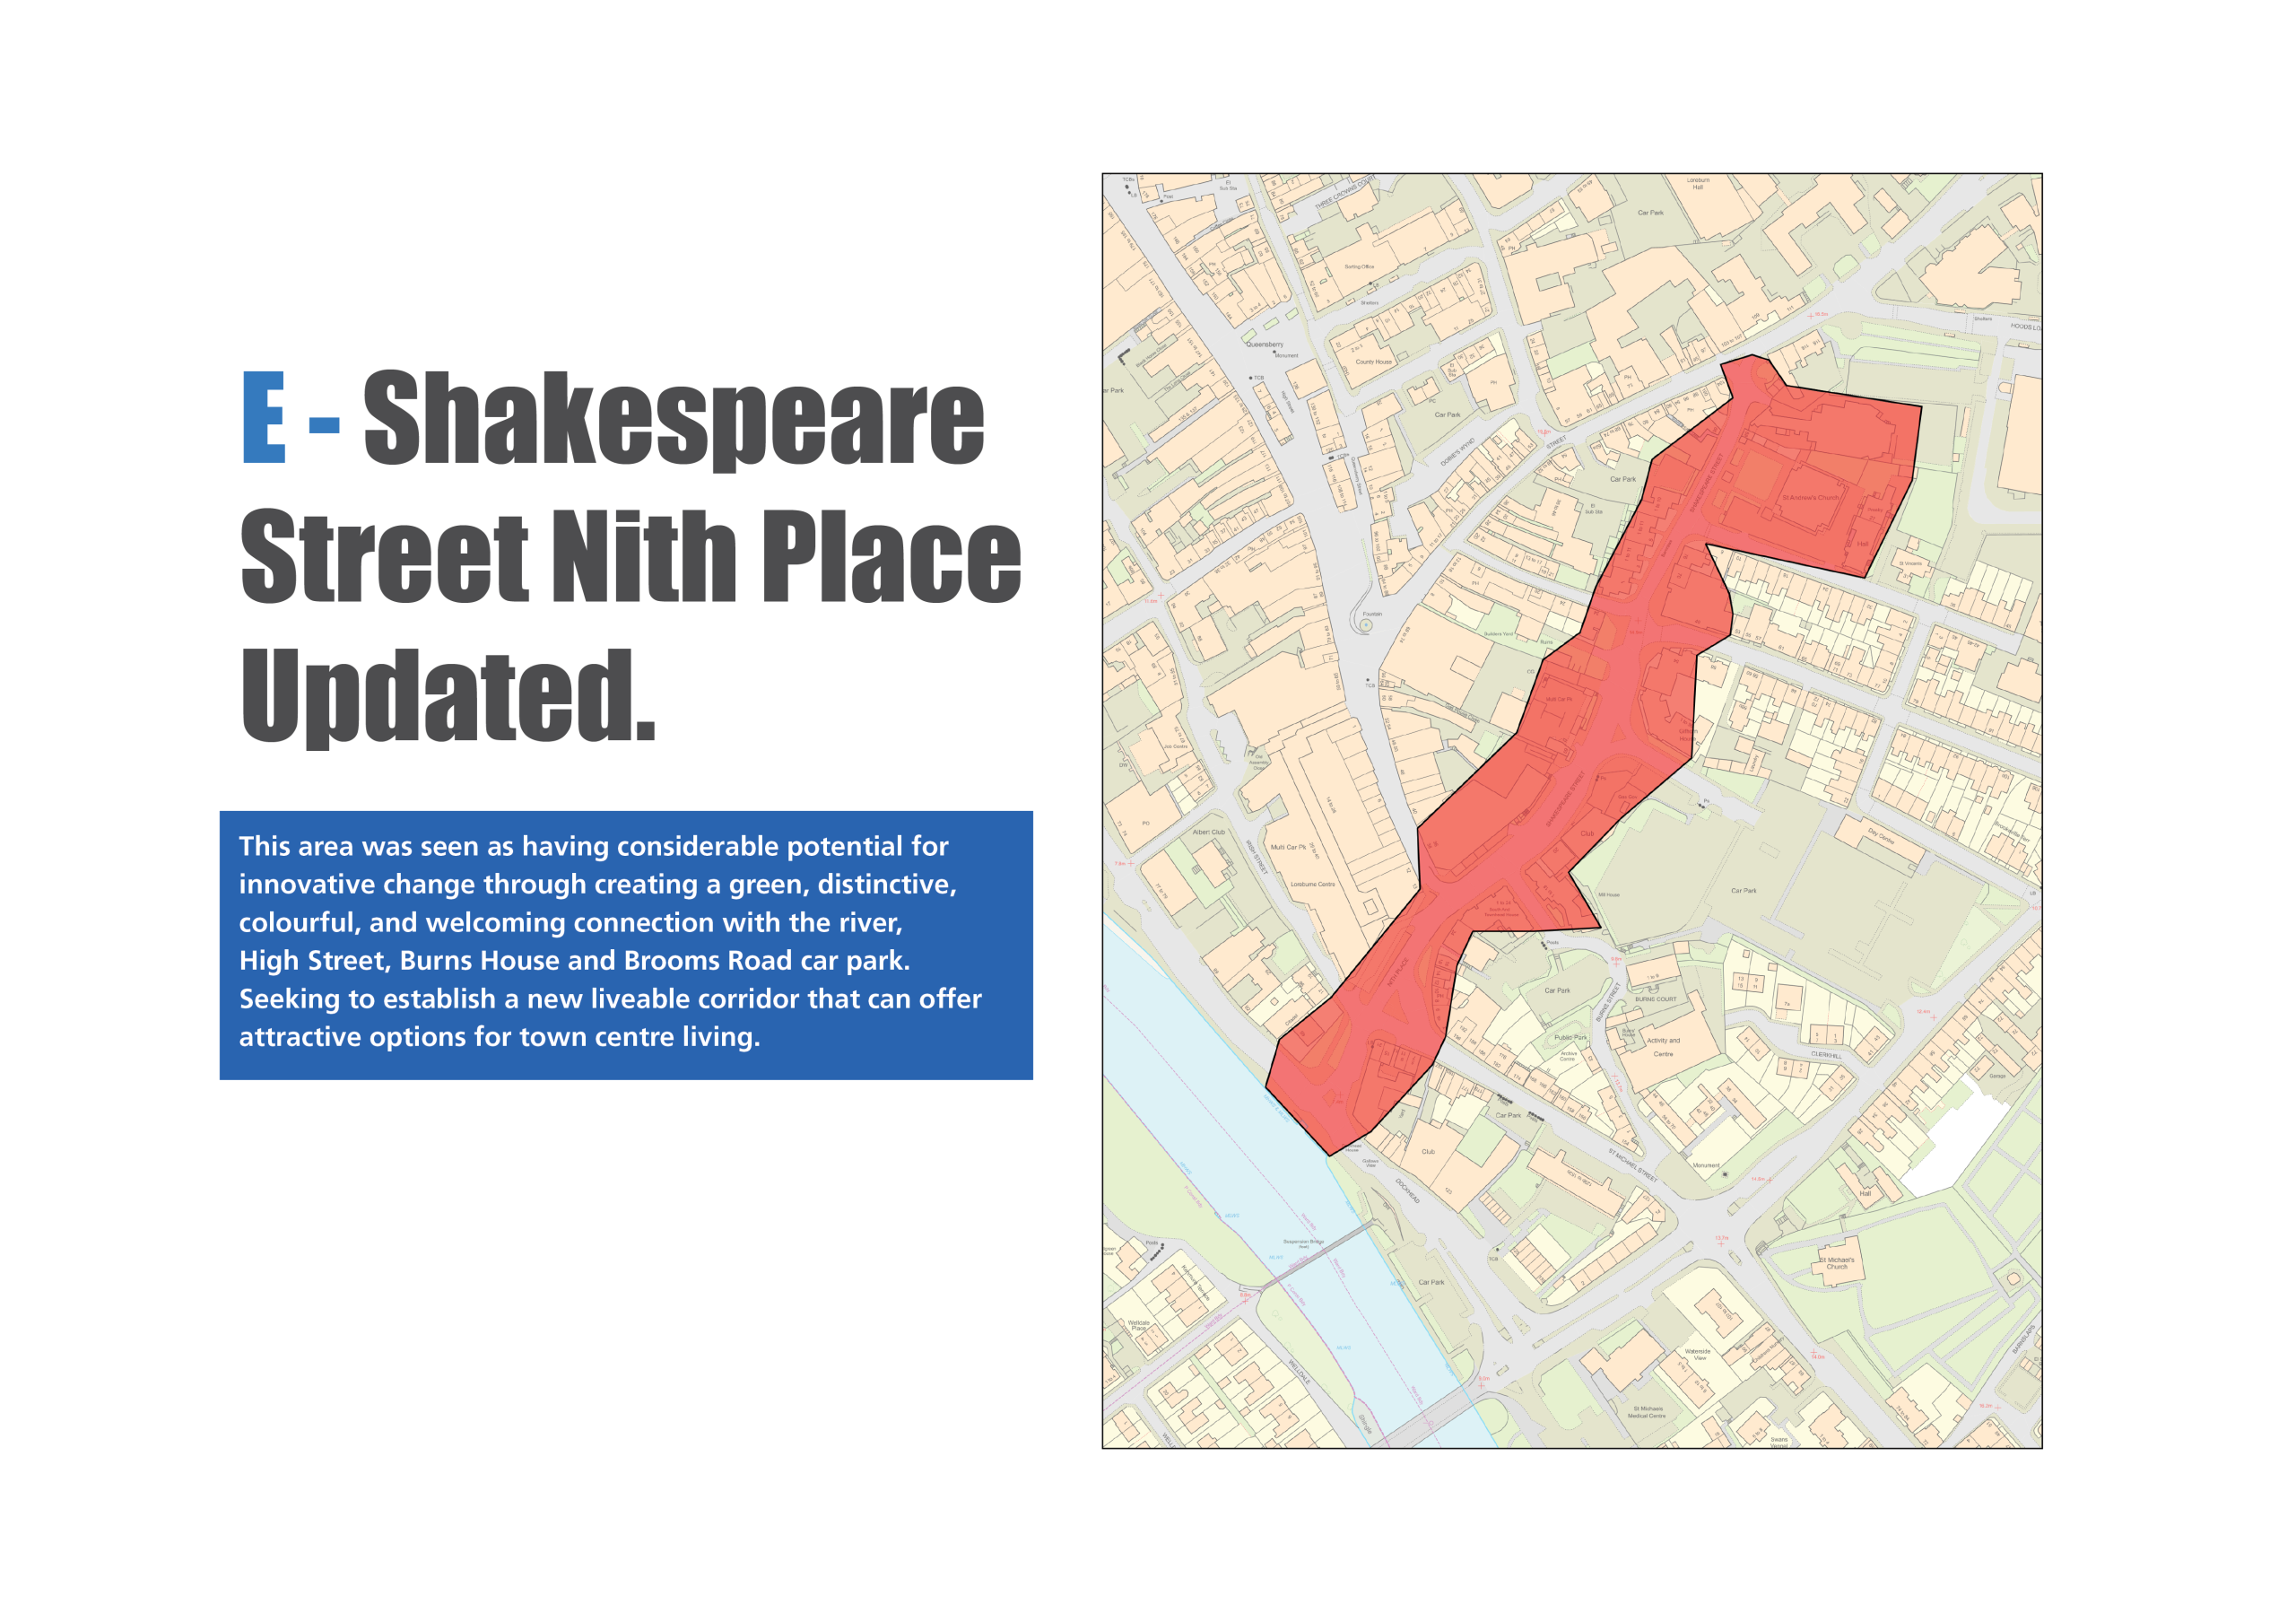The height and width of the screenshot is (1622, 2296).
Task: Click the Activity and Centre building label
Action: click(1663, 1047)
